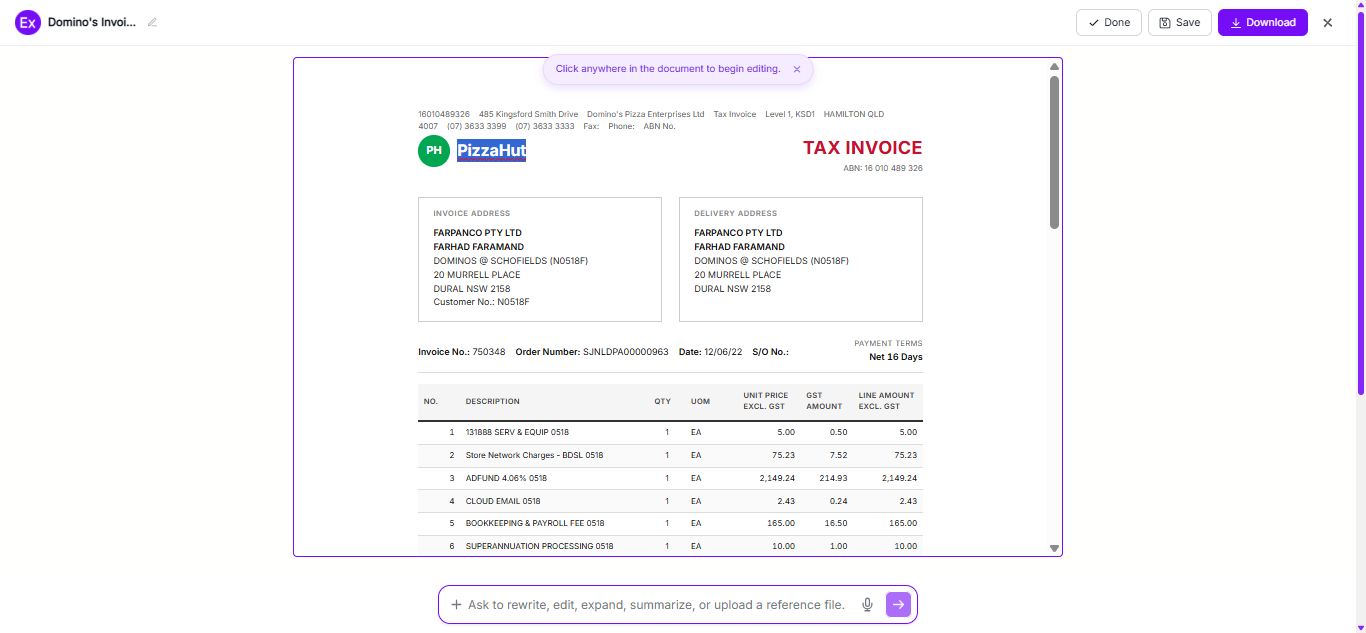Click the 'S/O No.:' label

pyautogui.click(x=770, y=352)
